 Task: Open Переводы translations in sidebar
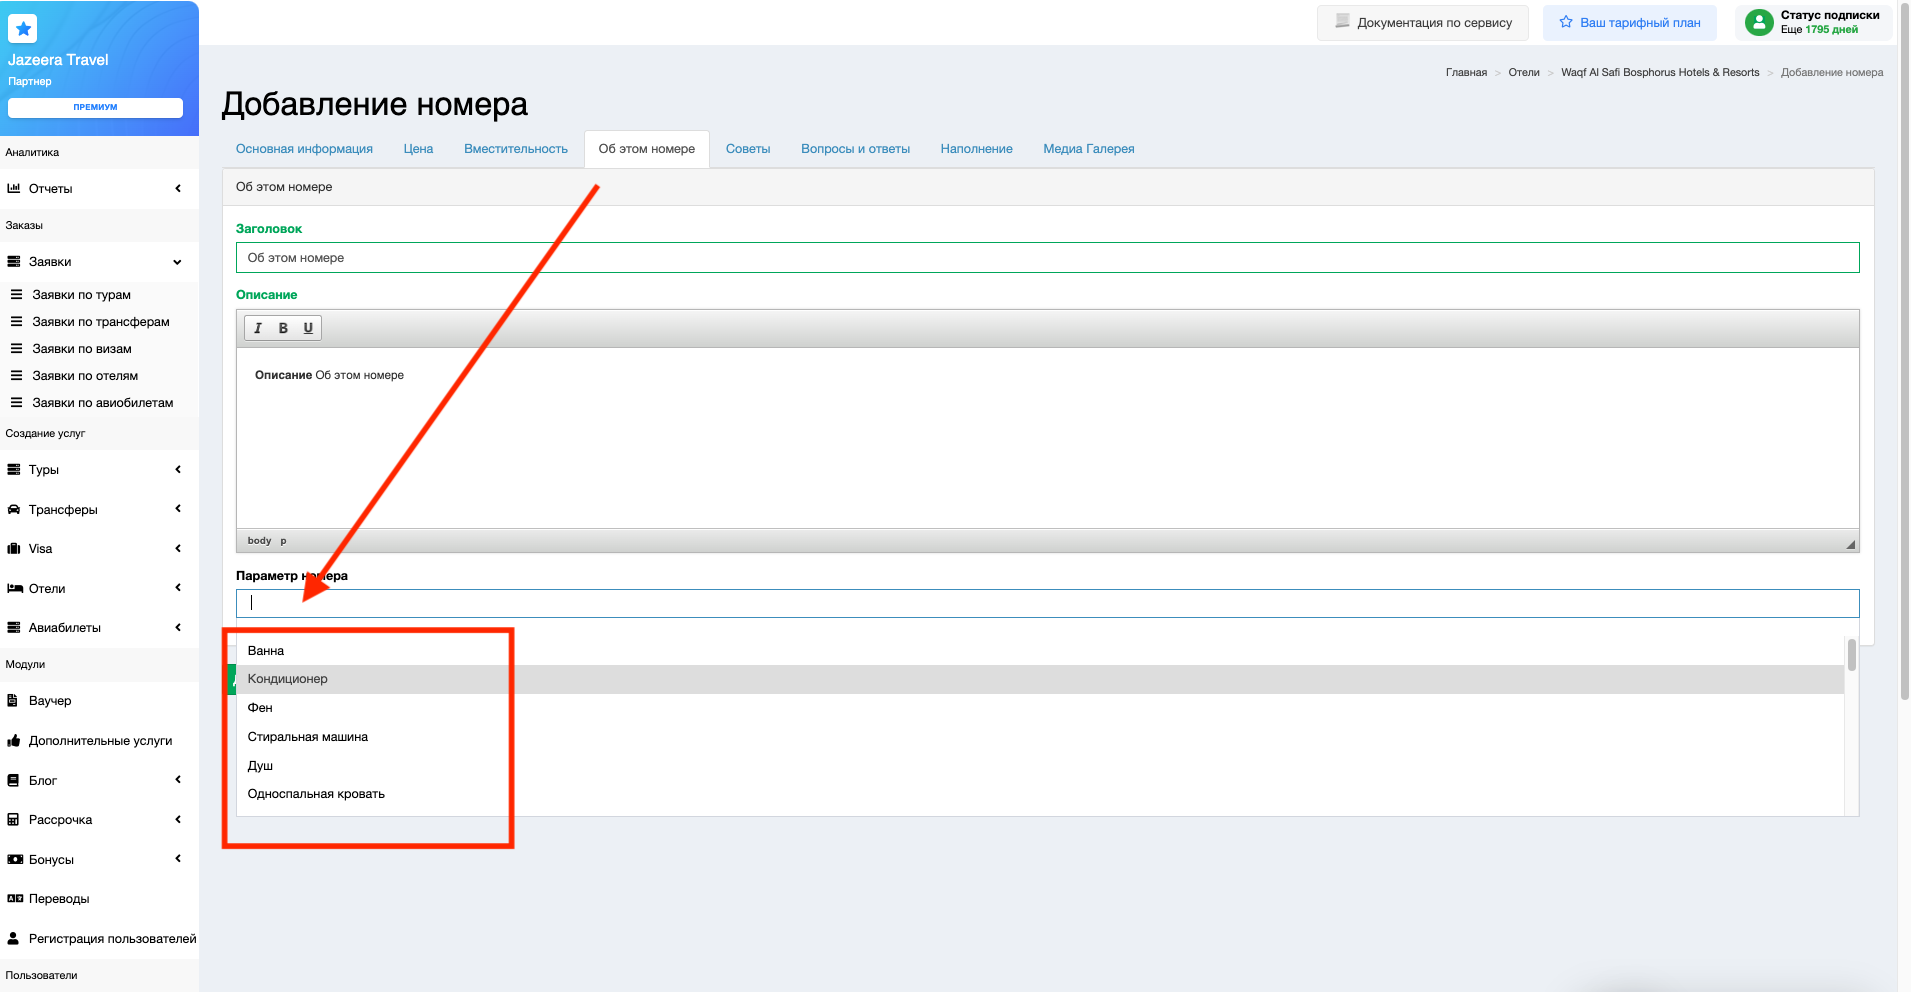pyautogui.click(x=59, y=899)
